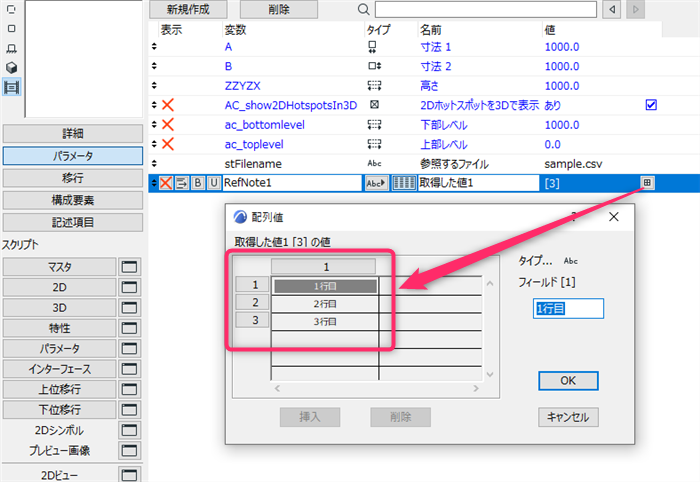Select the 3D view cube icon
The width and height of the screenshot is (700, 482).
click(12, 67)
